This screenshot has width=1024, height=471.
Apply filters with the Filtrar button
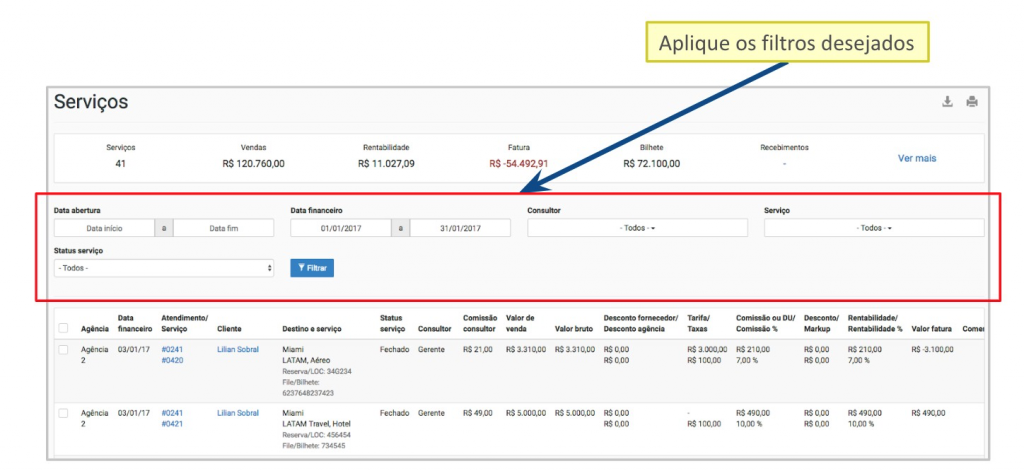(312, 268)
